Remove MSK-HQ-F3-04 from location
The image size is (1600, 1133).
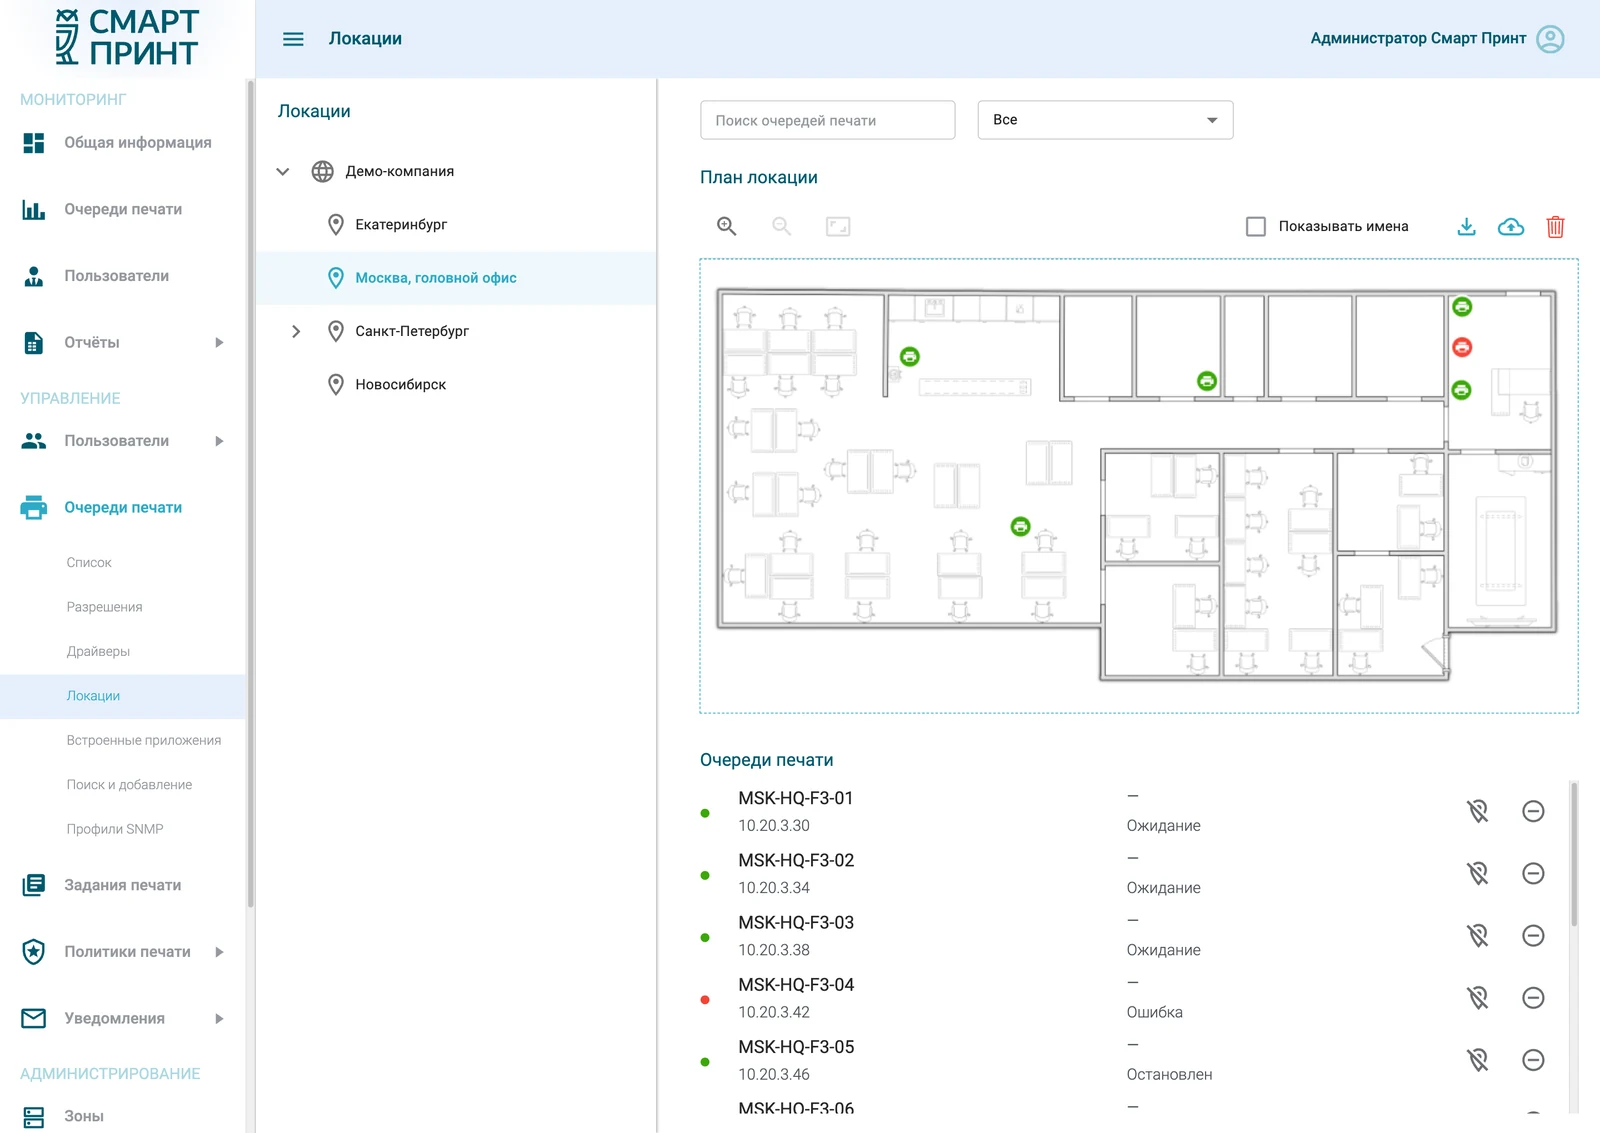(1533, 997)
